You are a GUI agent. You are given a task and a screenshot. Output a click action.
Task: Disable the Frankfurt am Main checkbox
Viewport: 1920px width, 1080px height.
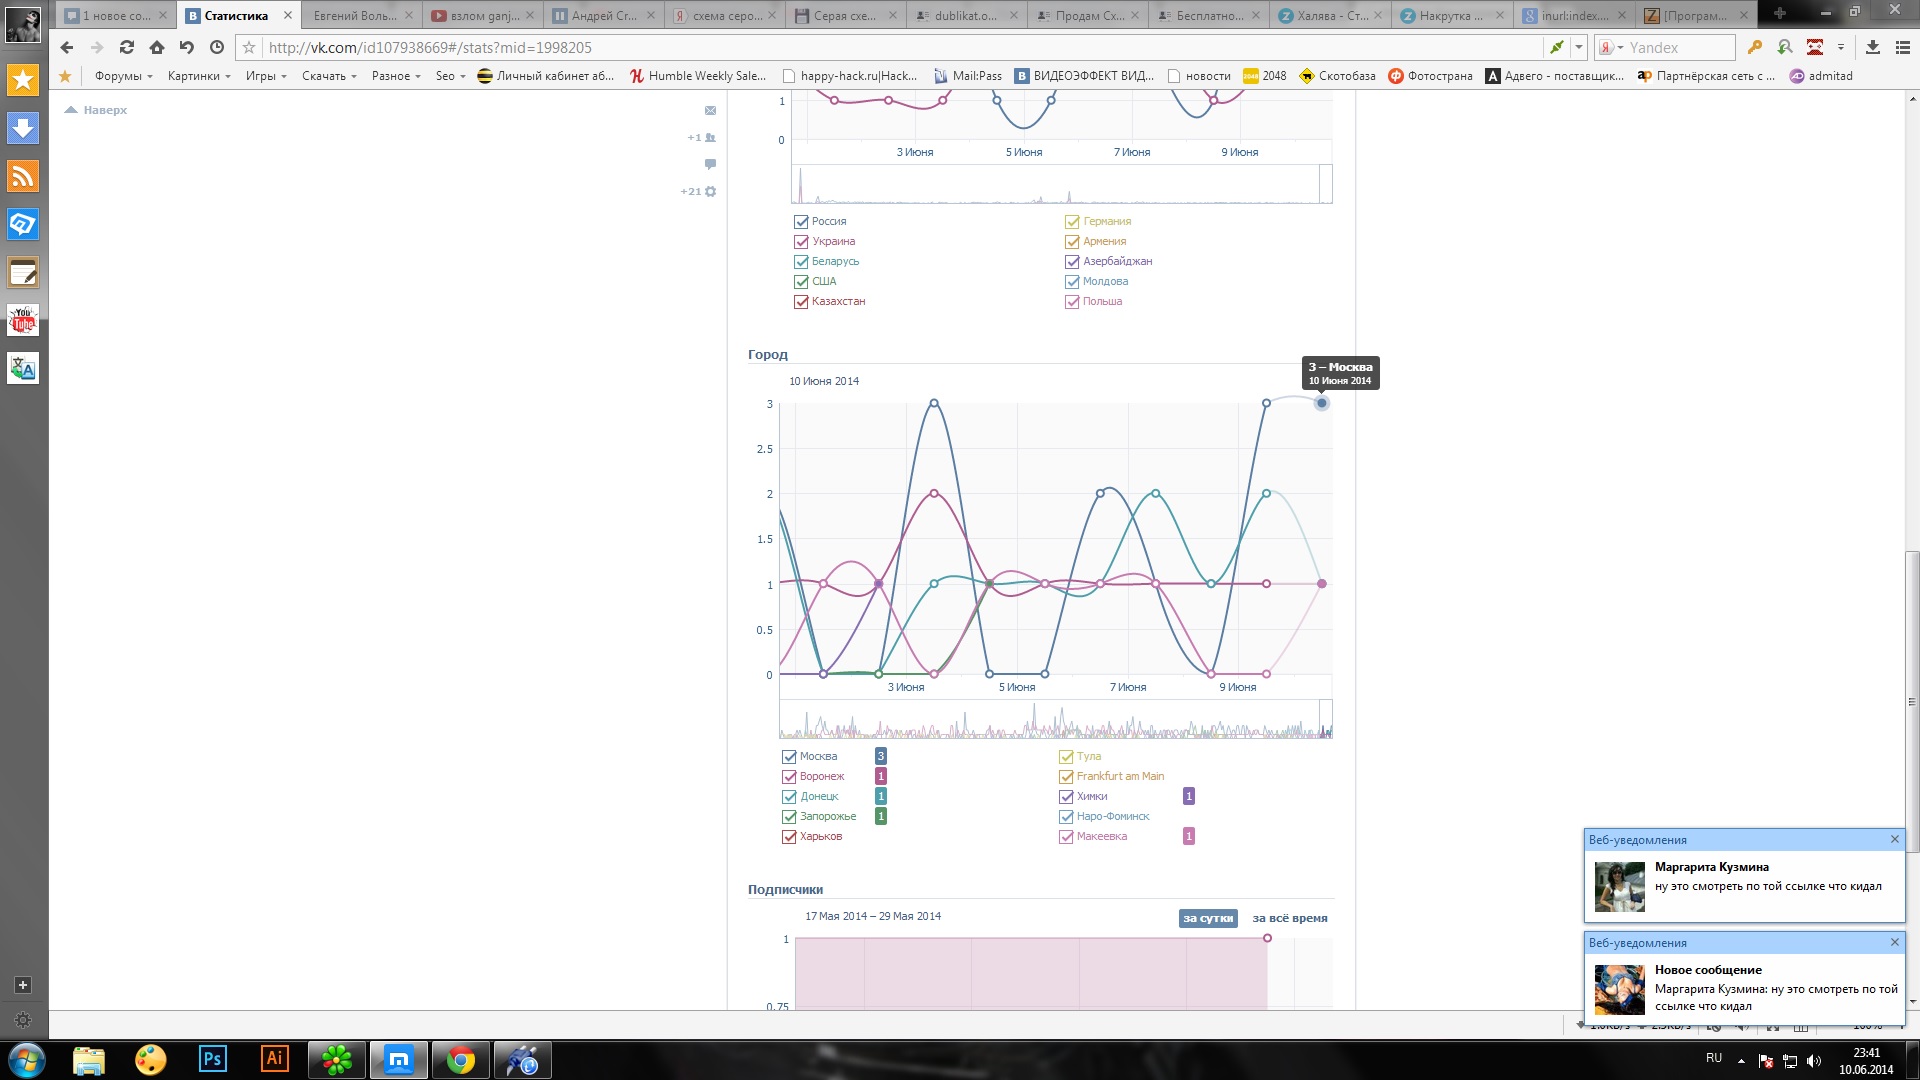point(1066,777)
